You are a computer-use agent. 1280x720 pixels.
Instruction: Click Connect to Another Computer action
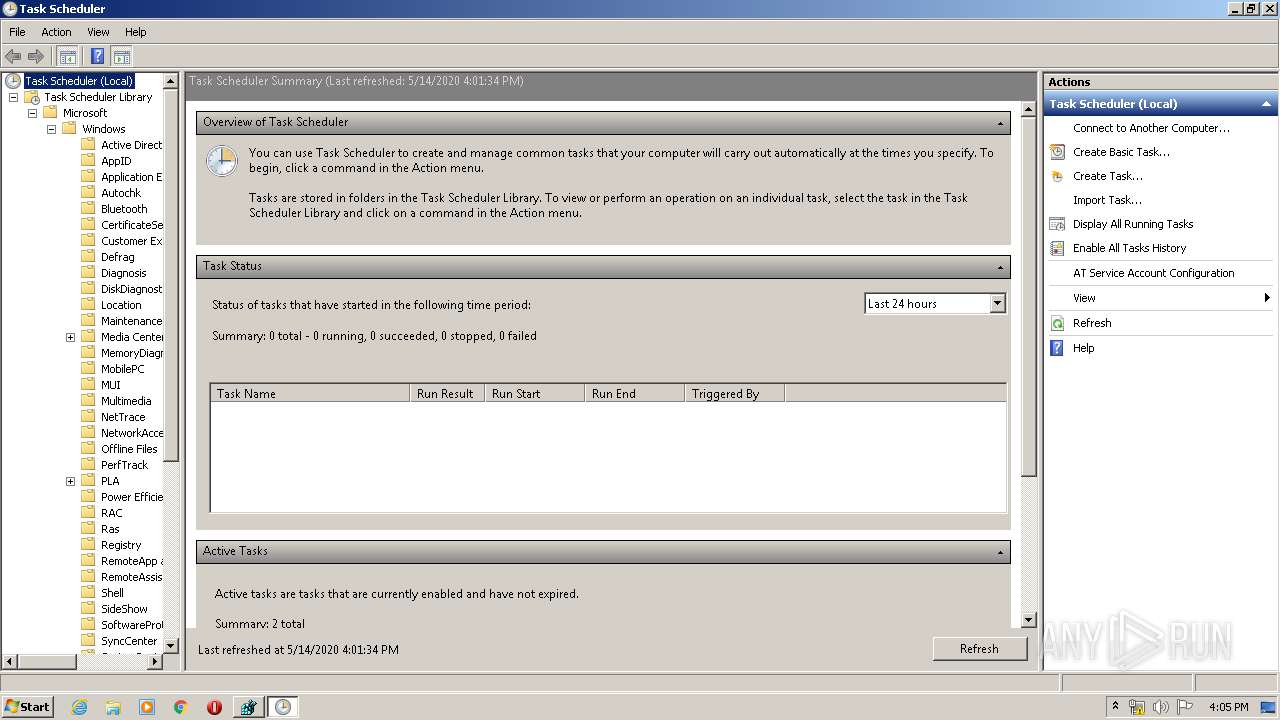(x=1151, y=128)
